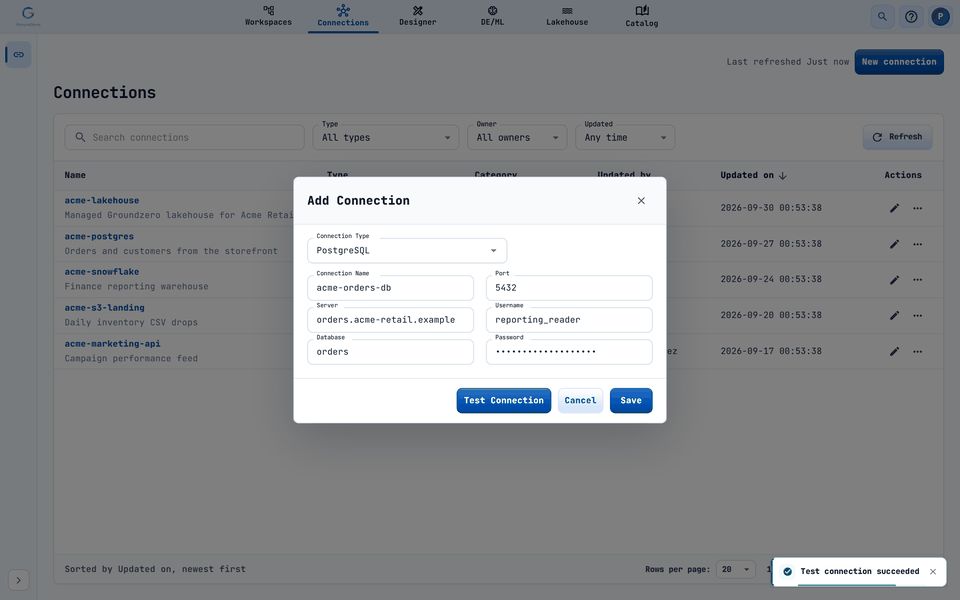
Task: Click the New connection button
Action: (899, 62)
